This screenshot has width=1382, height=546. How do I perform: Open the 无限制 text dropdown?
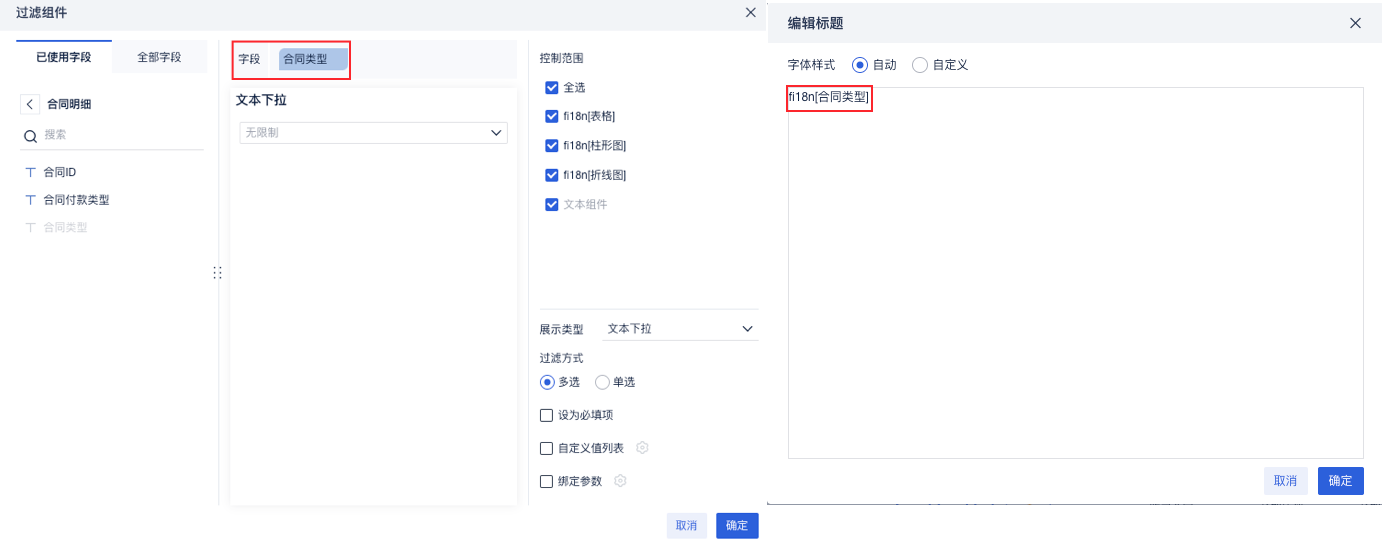click(x=373, y=132)
